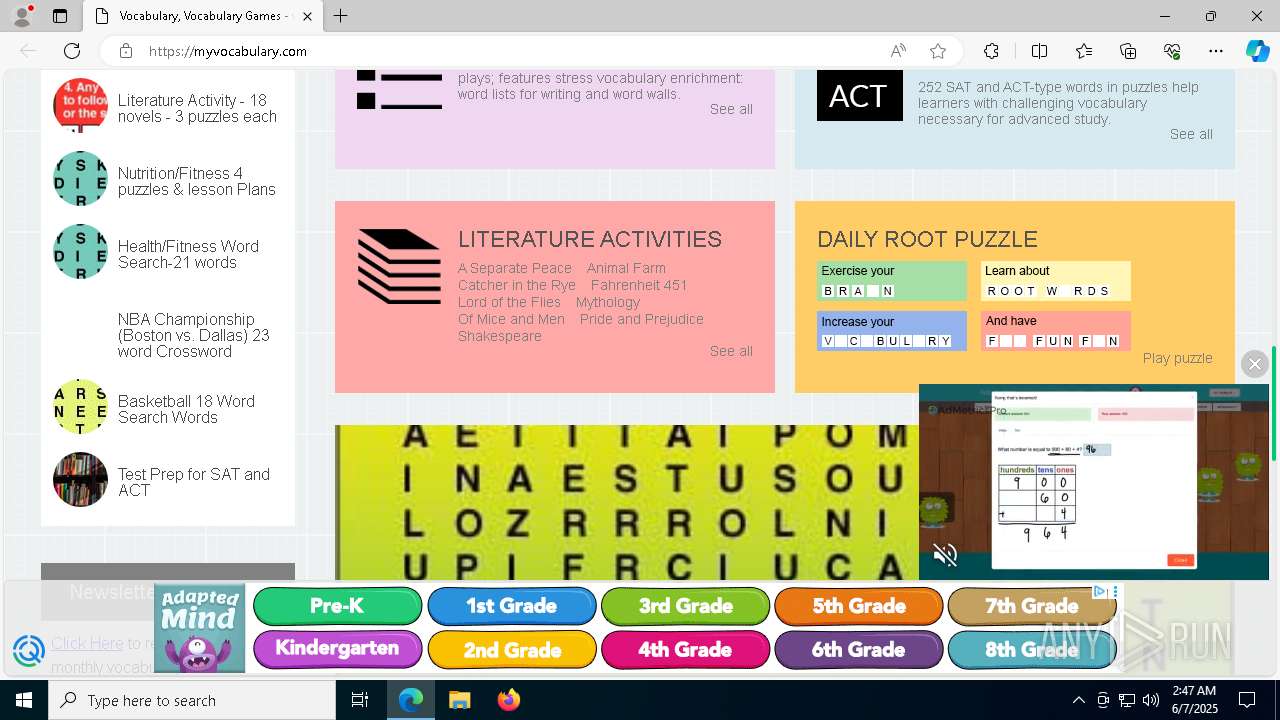Open Shakespeare link
The image size is (1280, 720).
point(500,336)
